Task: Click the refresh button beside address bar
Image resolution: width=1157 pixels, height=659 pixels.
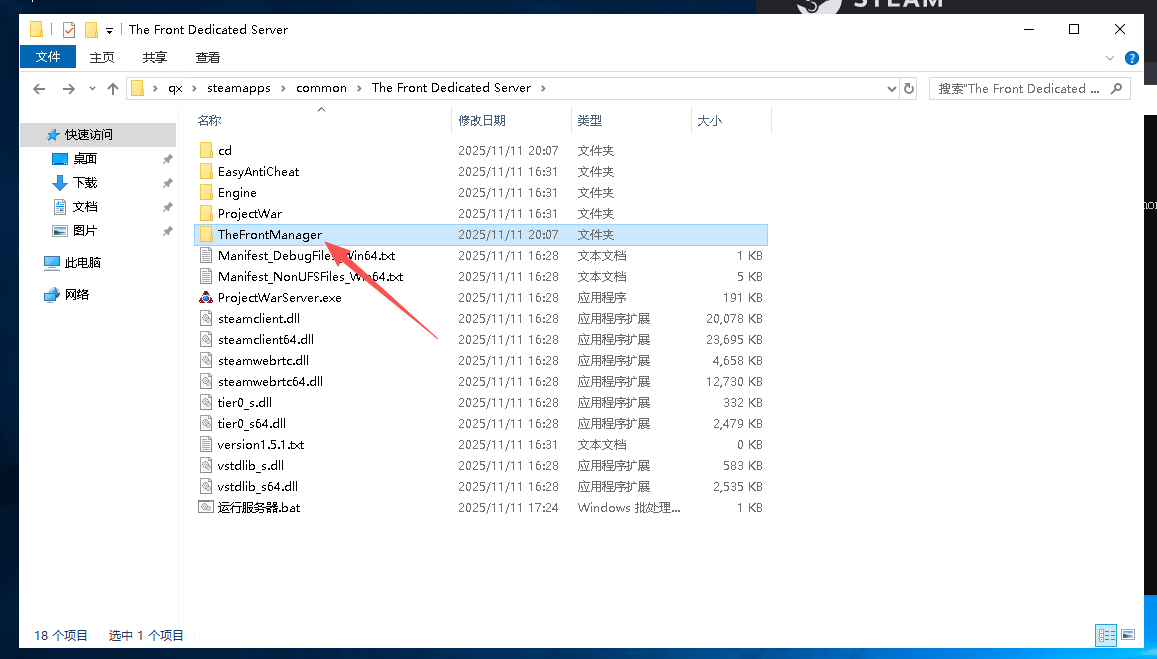Action: (909, 88)
